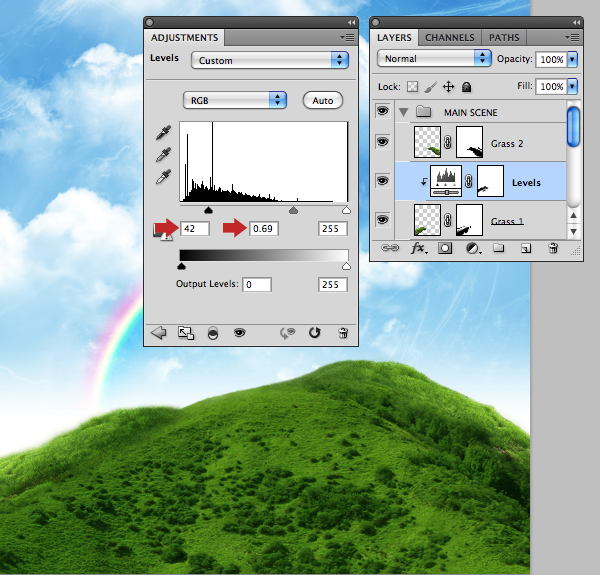Hide the Grass 1 layer
Image resolution: width=600 pixels, height=575 pixels.
click(382, 219)
